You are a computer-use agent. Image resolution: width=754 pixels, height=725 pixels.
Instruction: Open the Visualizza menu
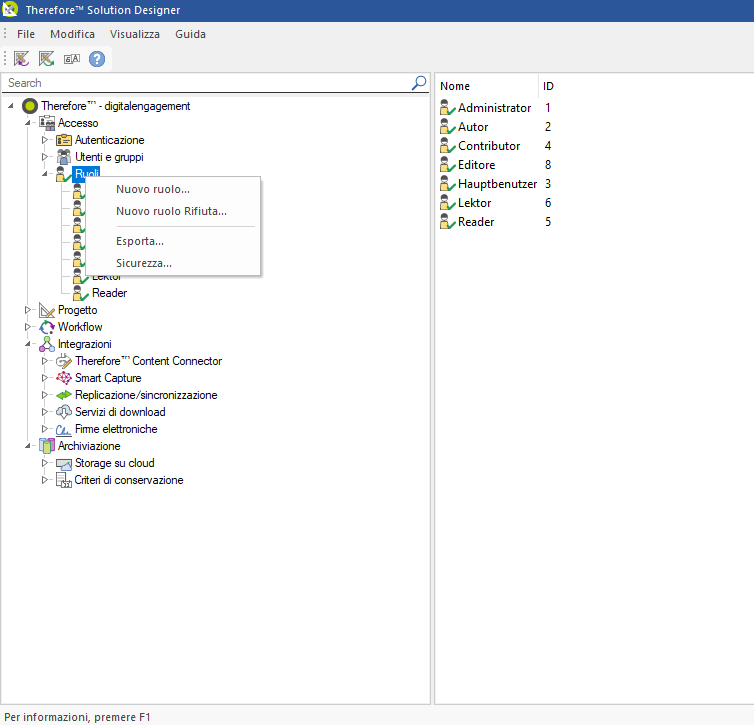point(135,34)
